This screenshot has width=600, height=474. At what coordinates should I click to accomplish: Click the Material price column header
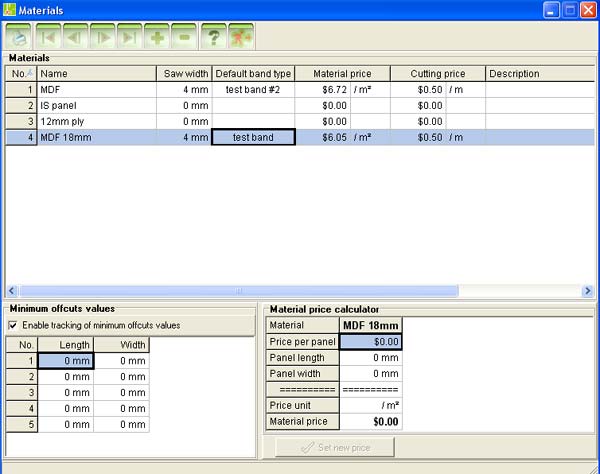(x=342, y=73)
